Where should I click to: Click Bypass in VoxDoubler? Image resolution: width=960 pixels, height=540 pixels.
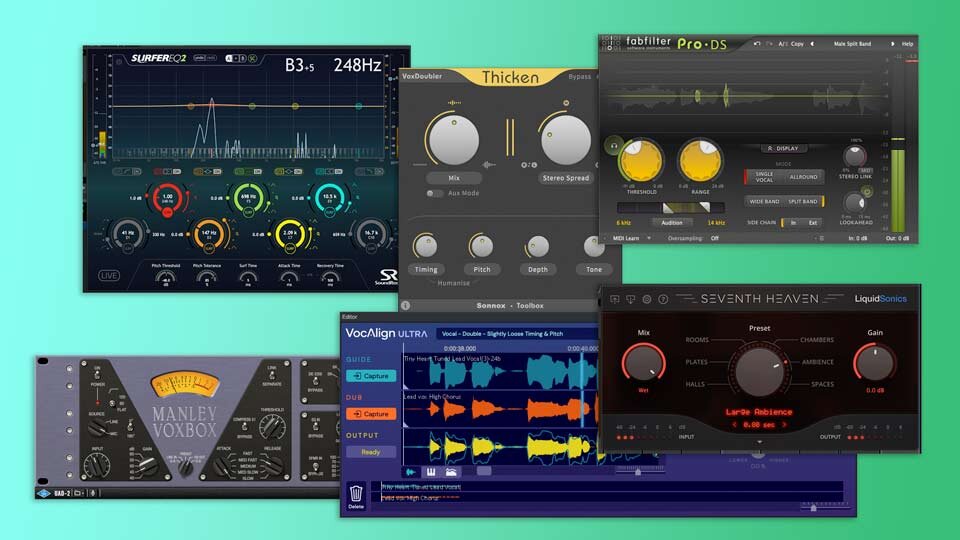579,77
